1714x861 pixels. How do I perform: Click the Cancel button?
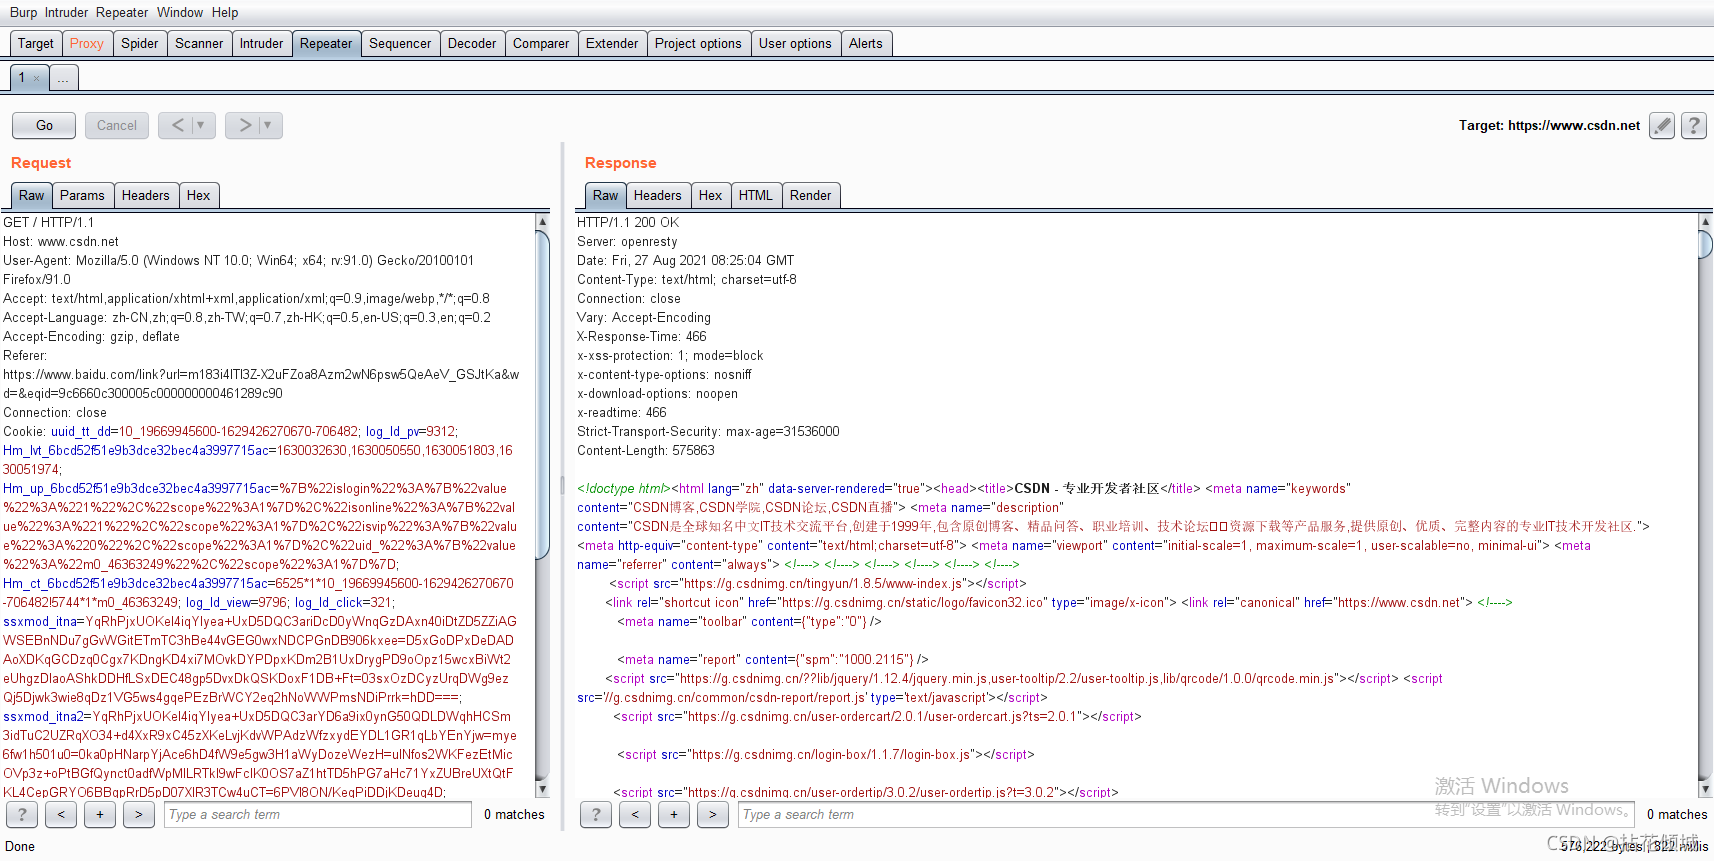(117, 125)
